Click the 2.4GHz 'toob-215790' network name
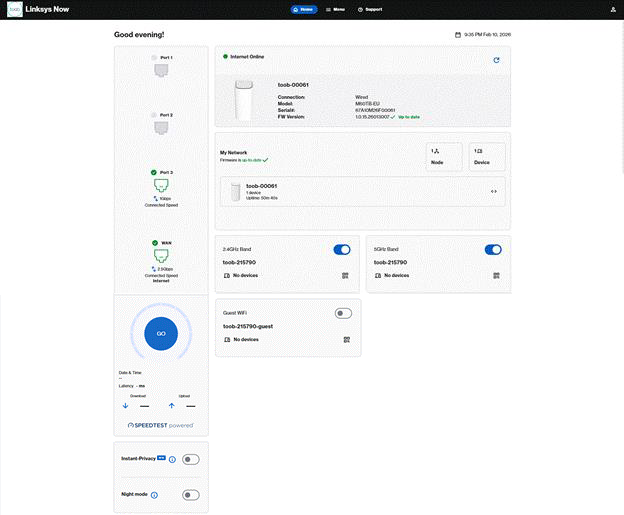The width and height of the screenshot is (624, 515). click(x=239, y=262)
